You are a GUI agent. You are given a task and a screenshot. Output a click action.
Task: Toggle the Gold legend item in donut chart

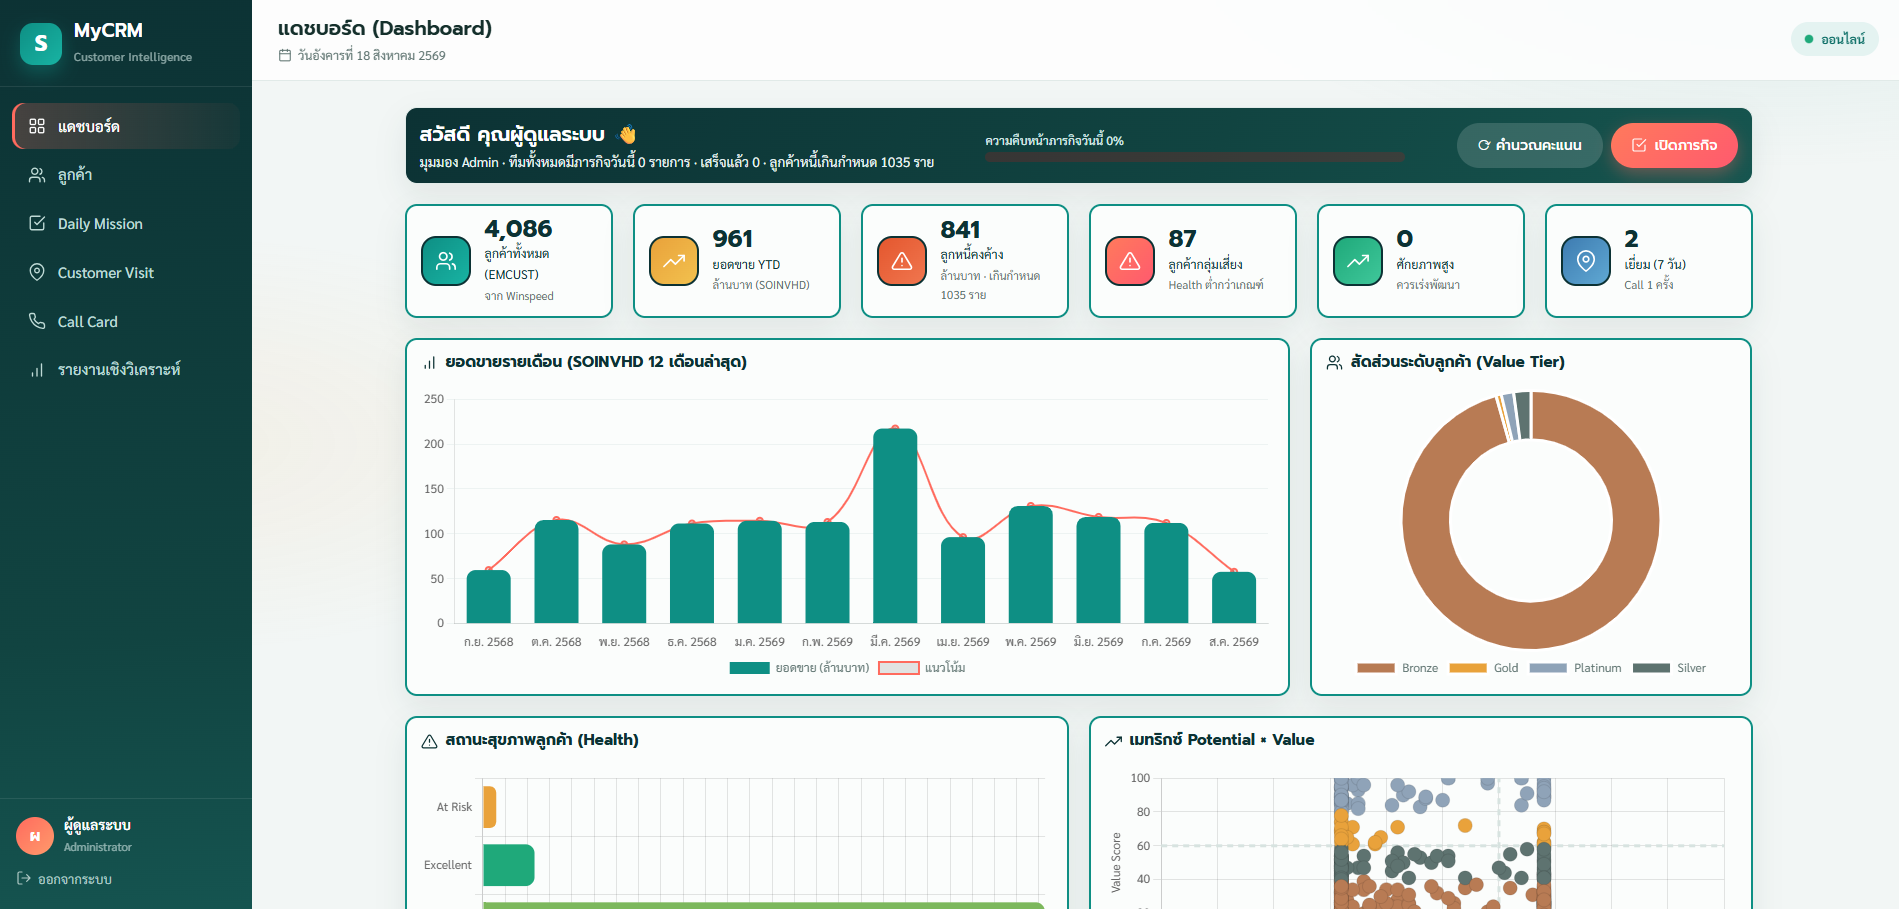1483,668
